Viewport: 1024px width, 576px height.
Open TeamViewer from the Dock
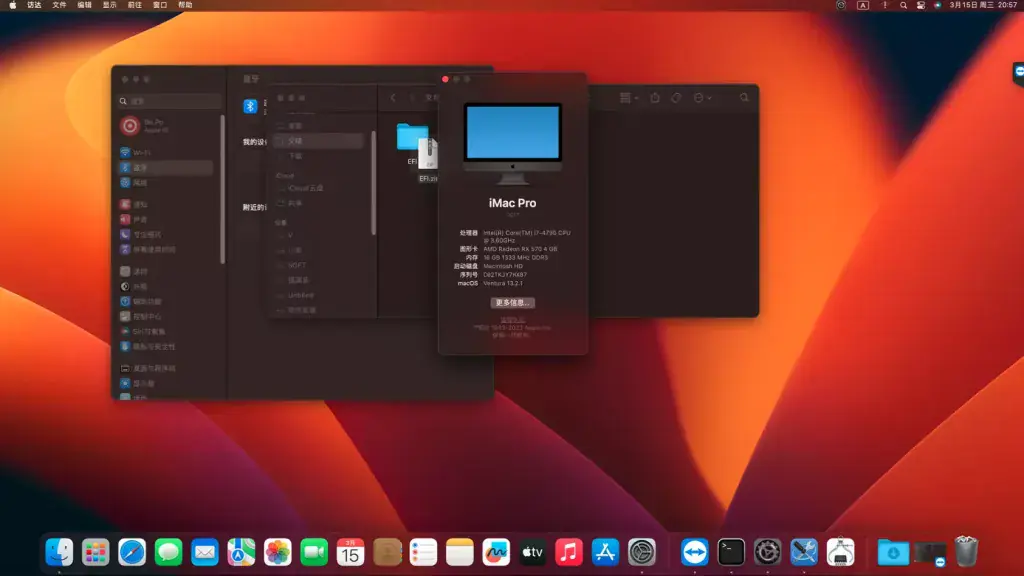(694, 552)
